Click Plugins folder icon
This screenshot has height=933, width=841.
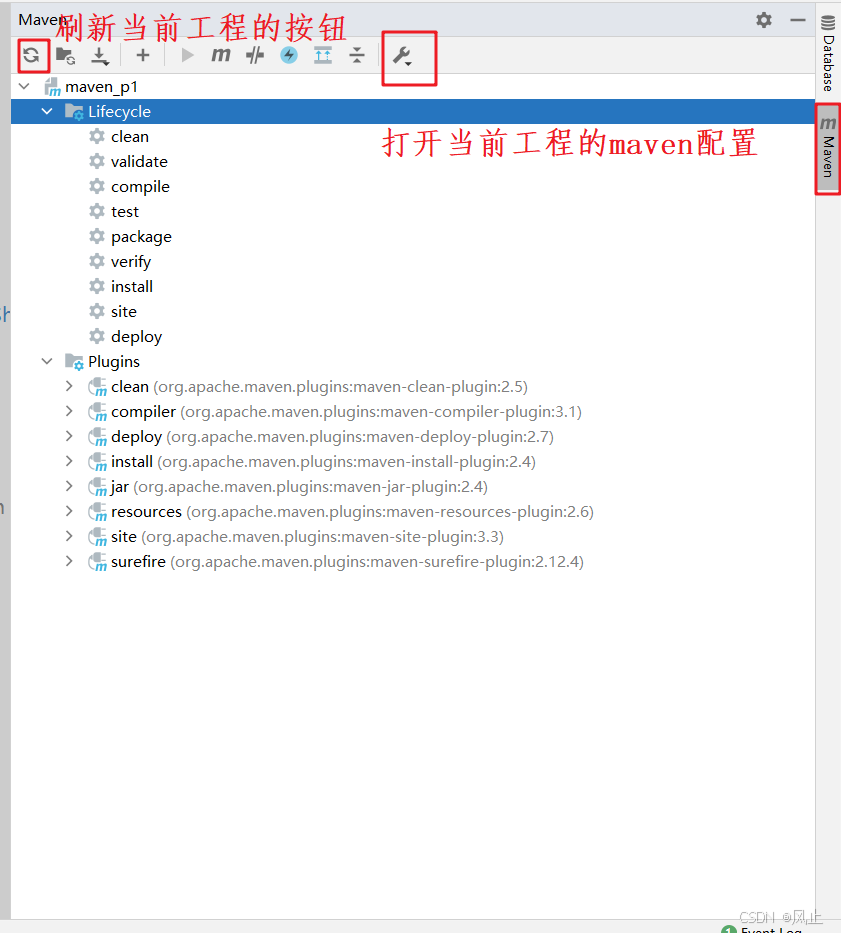74,362
